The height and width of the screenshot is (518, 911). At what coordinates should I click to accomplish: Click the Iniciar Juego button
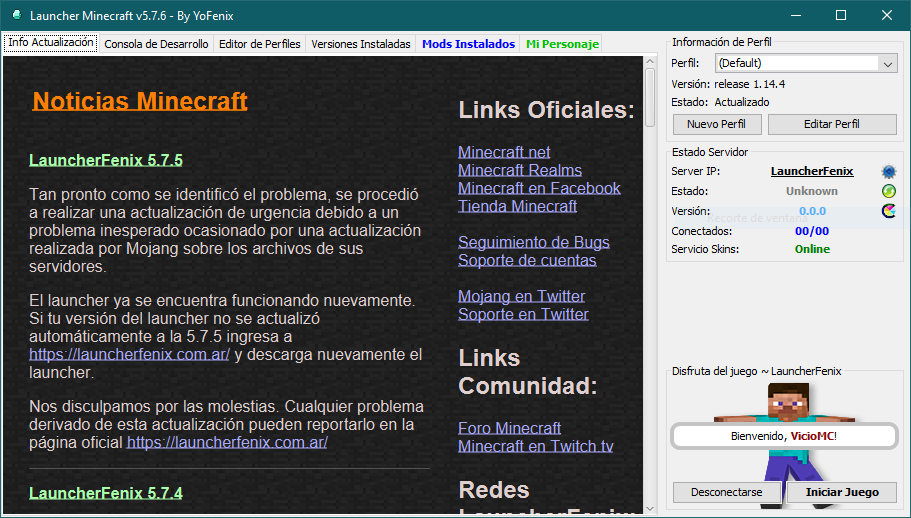click(842, 492)
